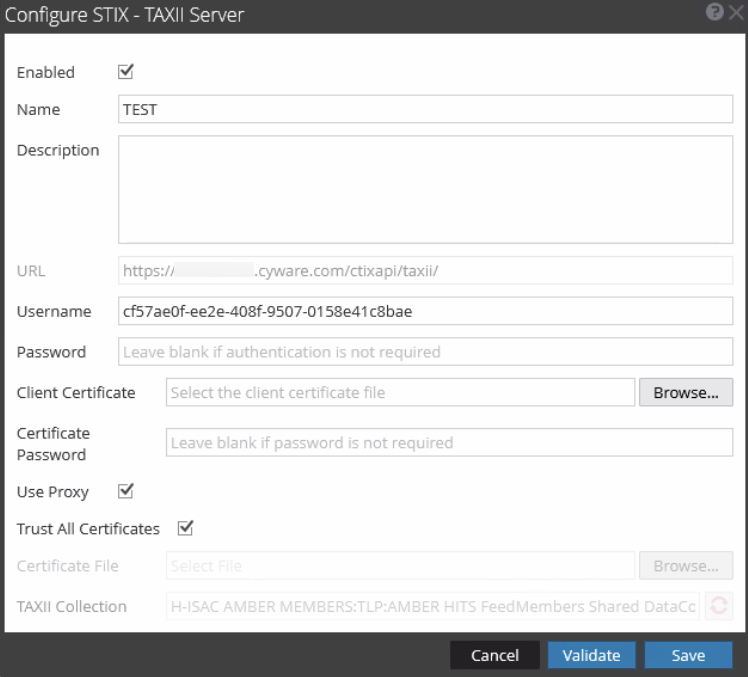This screenshot has width=748, height=677.
Task: Select the URL input field
Action: point(425,269)
